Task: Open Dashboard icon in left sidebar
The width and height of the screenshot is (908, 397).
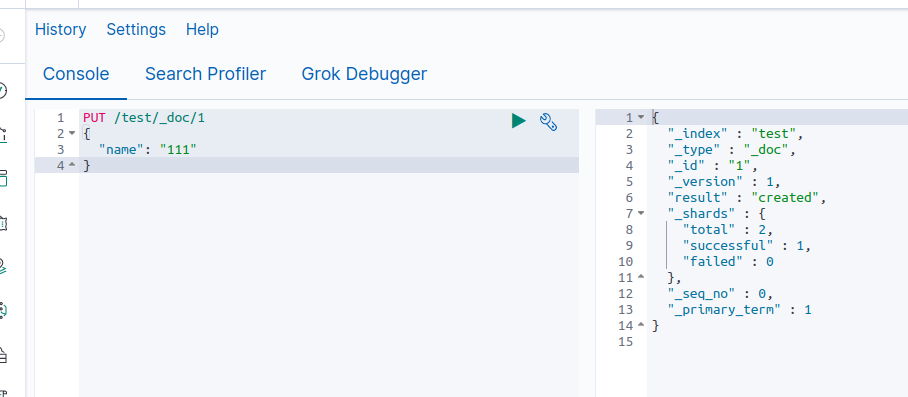Action: click(x=3, y=178)
